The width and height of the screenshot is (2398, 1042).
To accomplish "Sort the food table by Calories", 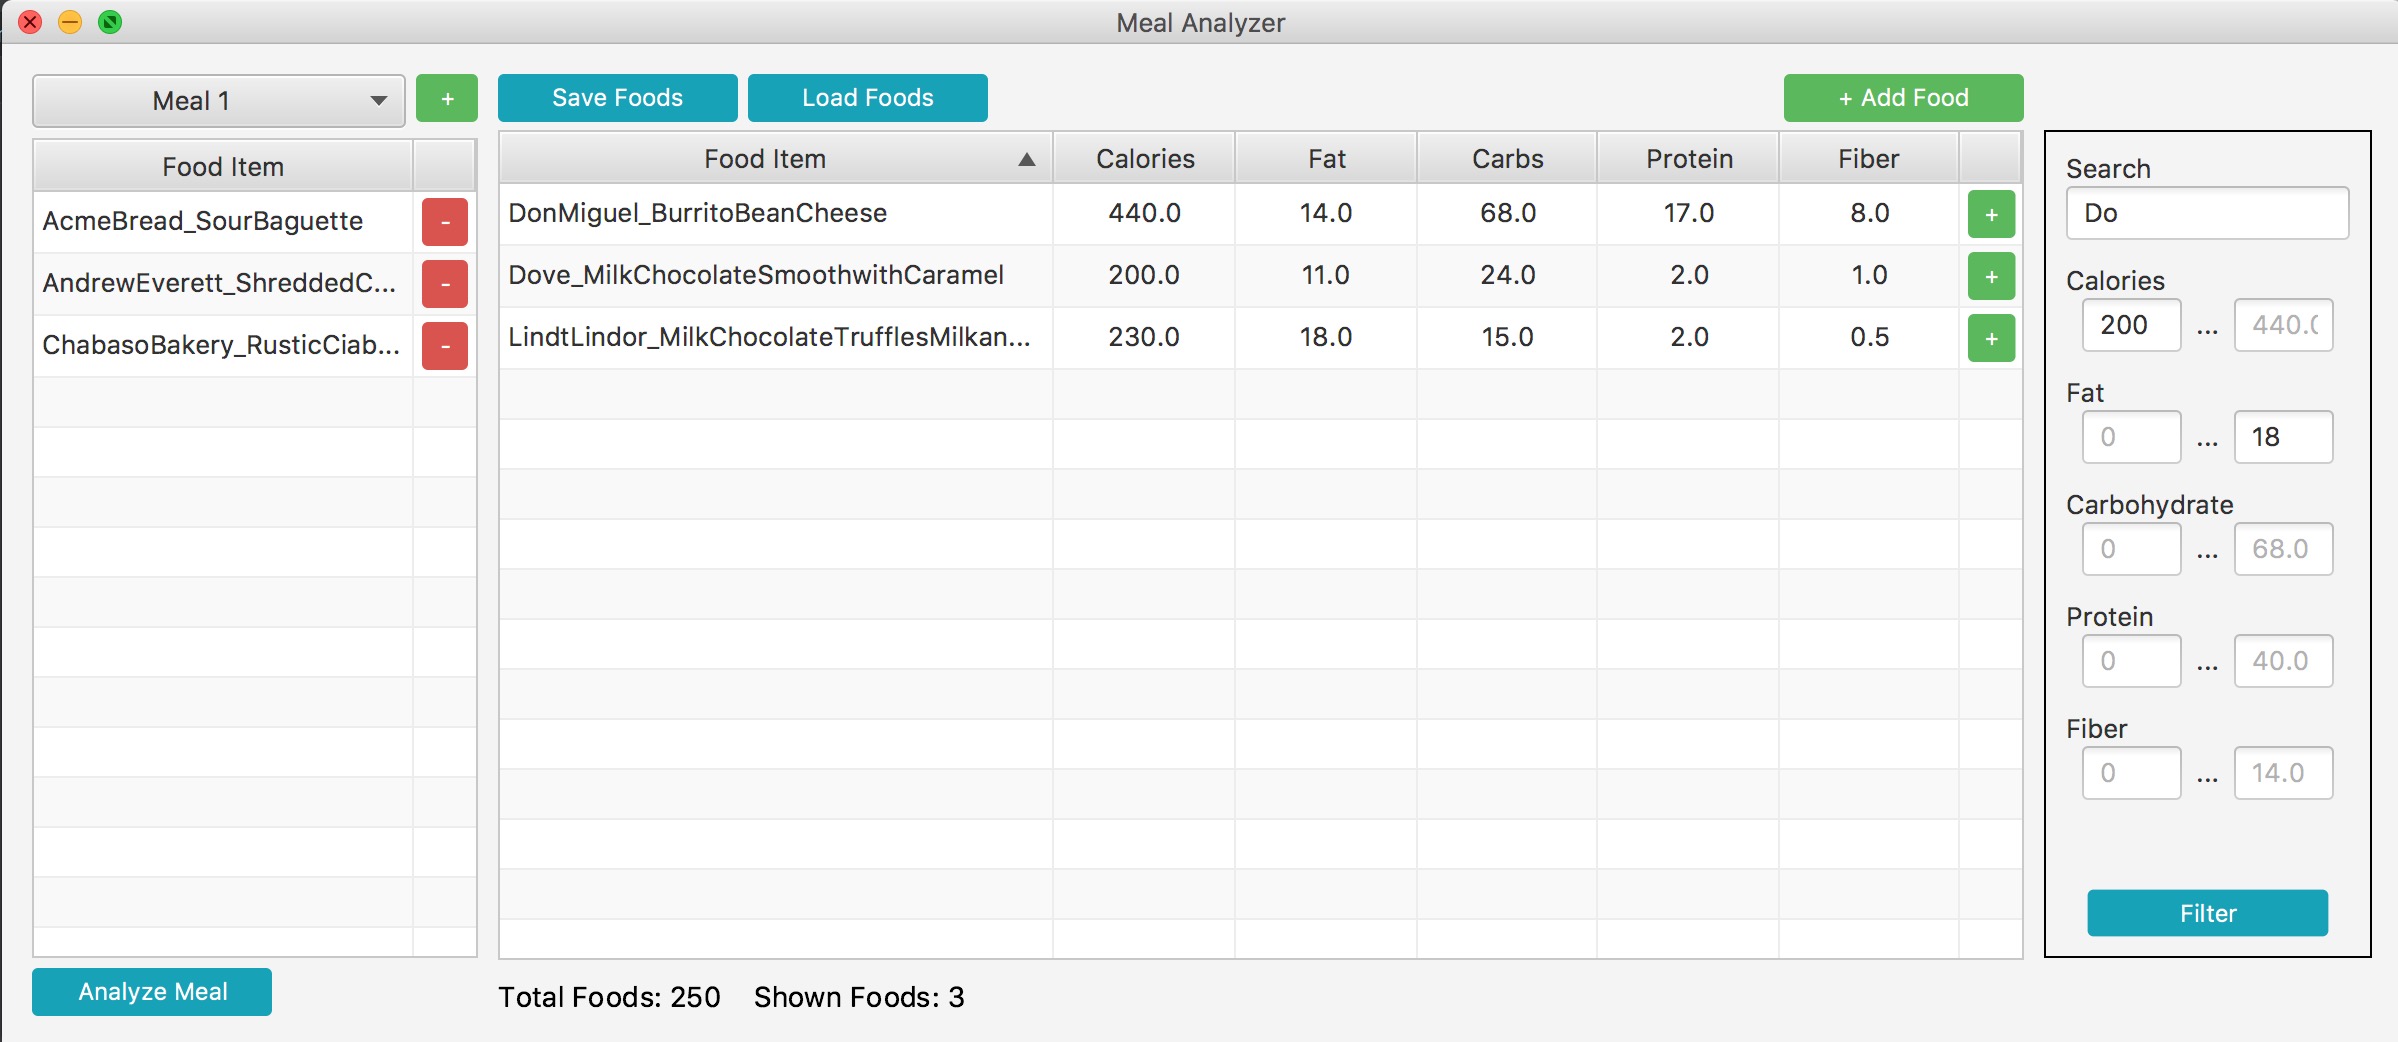I will point(1145,158).
